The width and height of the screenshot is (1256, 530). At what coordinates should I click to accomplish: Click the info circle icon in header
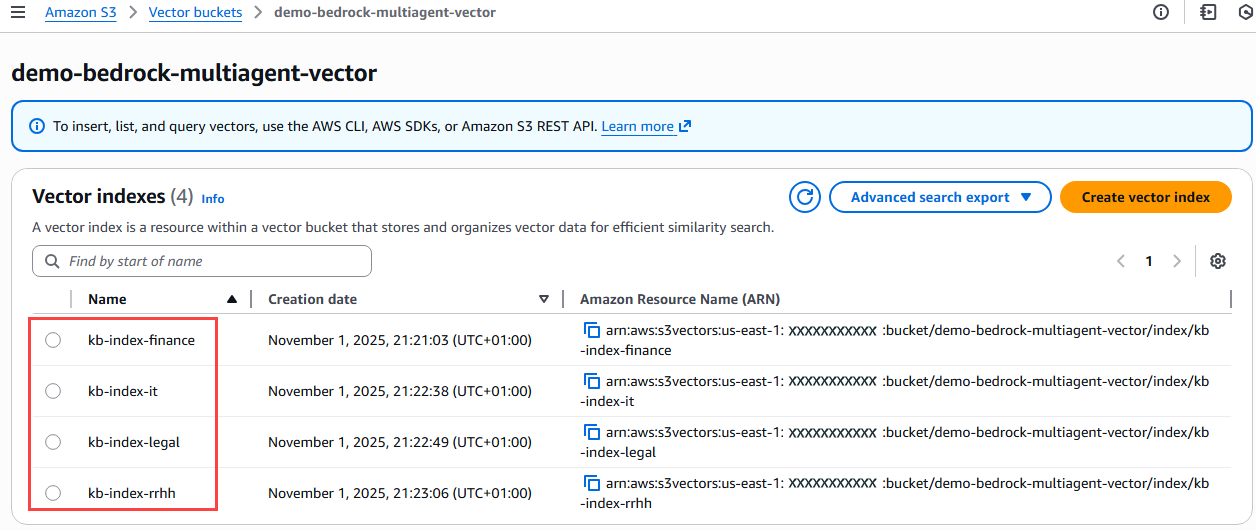tap(1161, 13)
